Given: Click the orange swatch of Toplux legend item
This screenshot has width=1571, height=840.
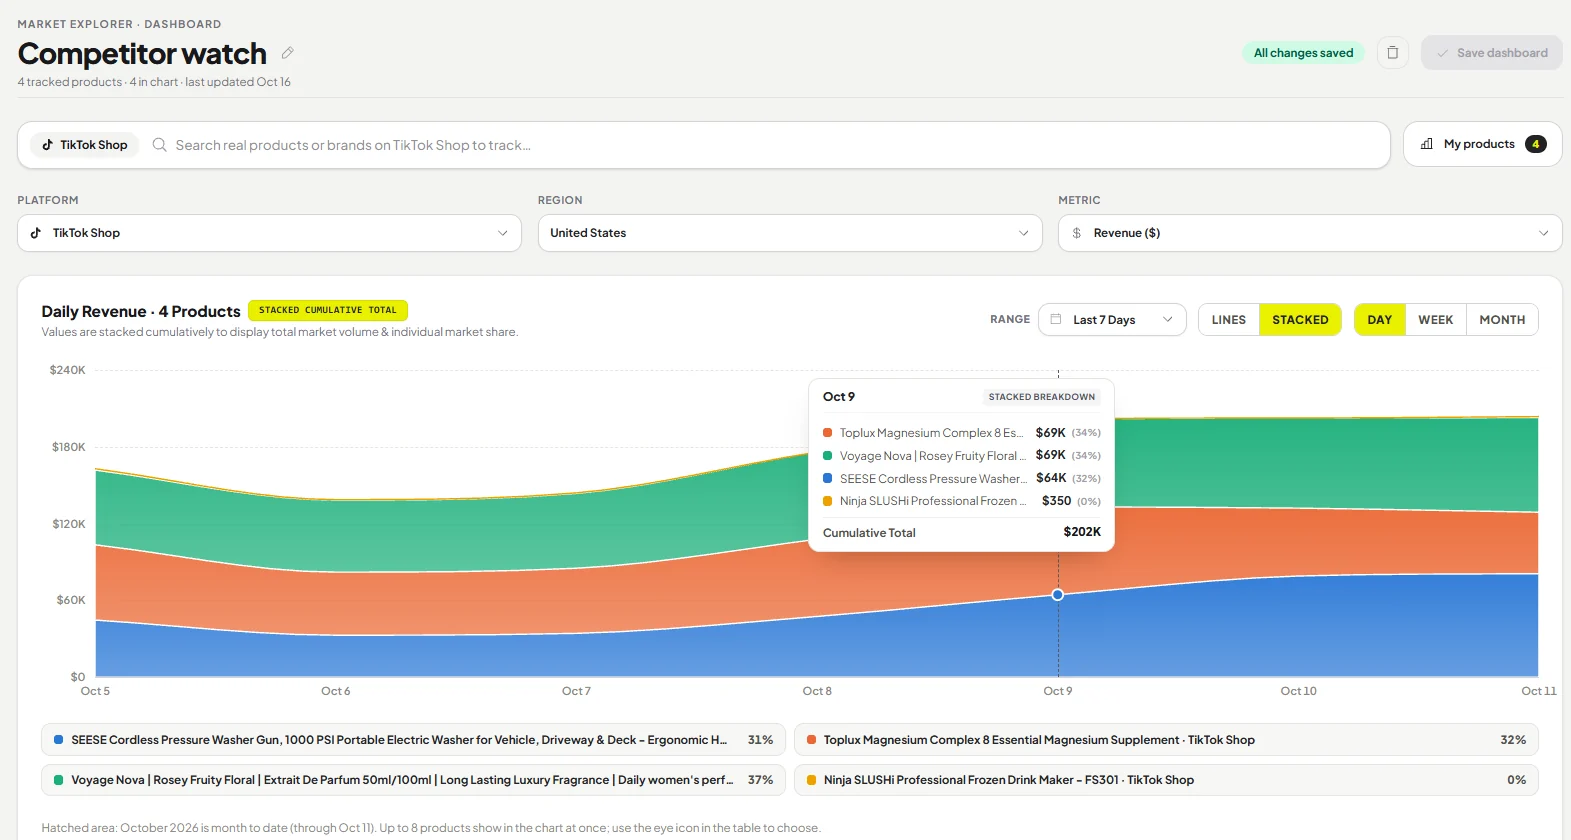Looking at the screenshot, I should pyautogui.click(x=812, y=740).
